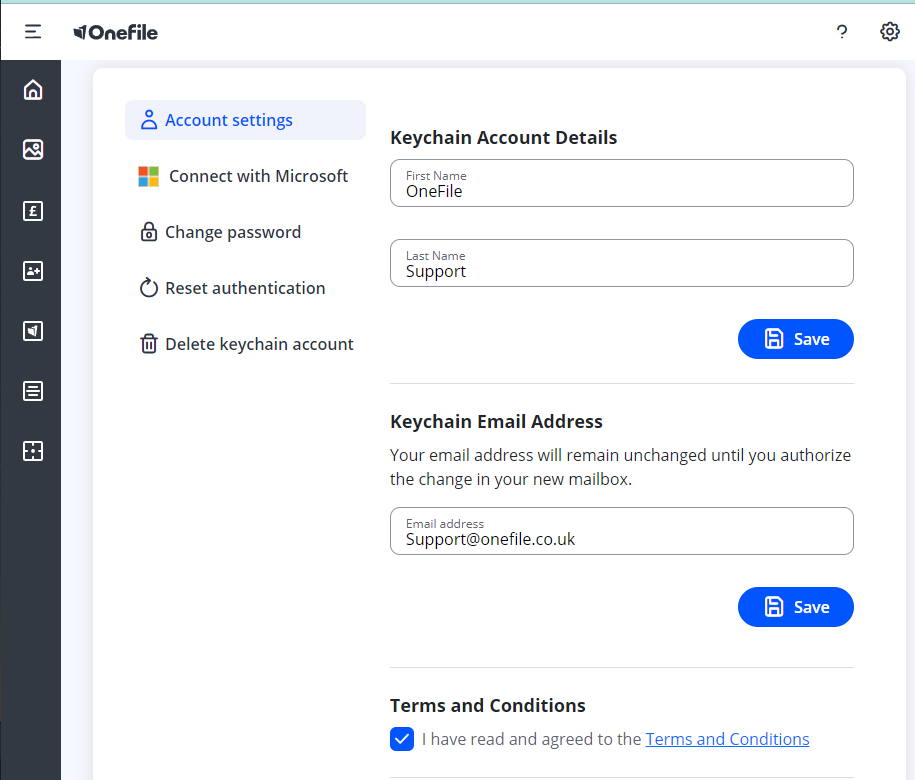Screen dimensions: 915x780
Task: Save the Keychain Email Address
Action: coord(795,607)
